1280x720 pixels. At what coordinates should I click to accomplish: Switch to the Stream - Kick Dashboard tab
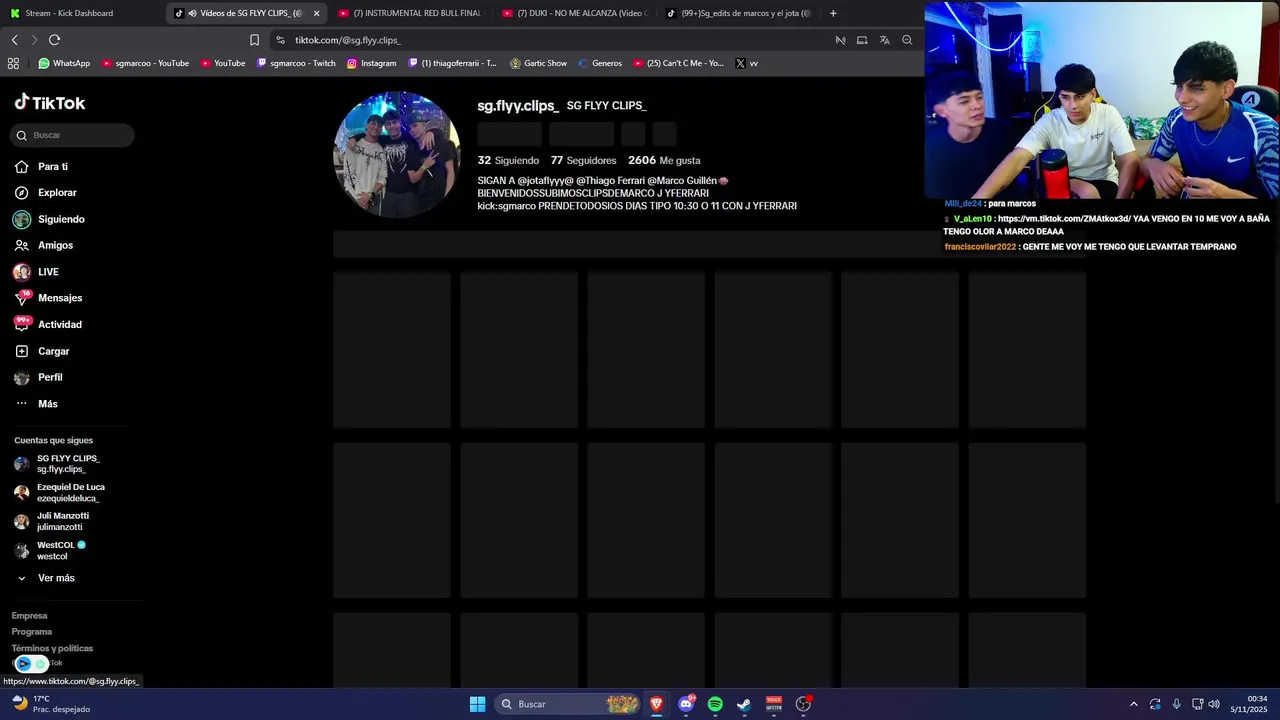click(x=68, y=13)
